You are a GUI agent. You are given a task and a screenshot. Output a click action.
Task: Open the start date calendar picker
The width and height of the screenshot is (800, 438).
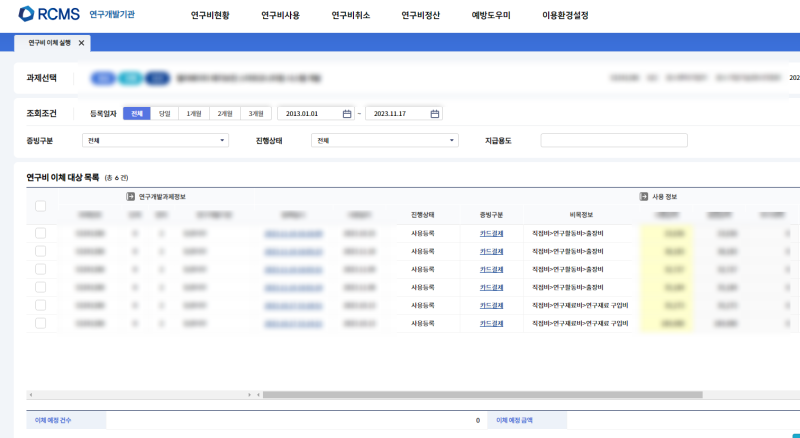coord(347,114)
